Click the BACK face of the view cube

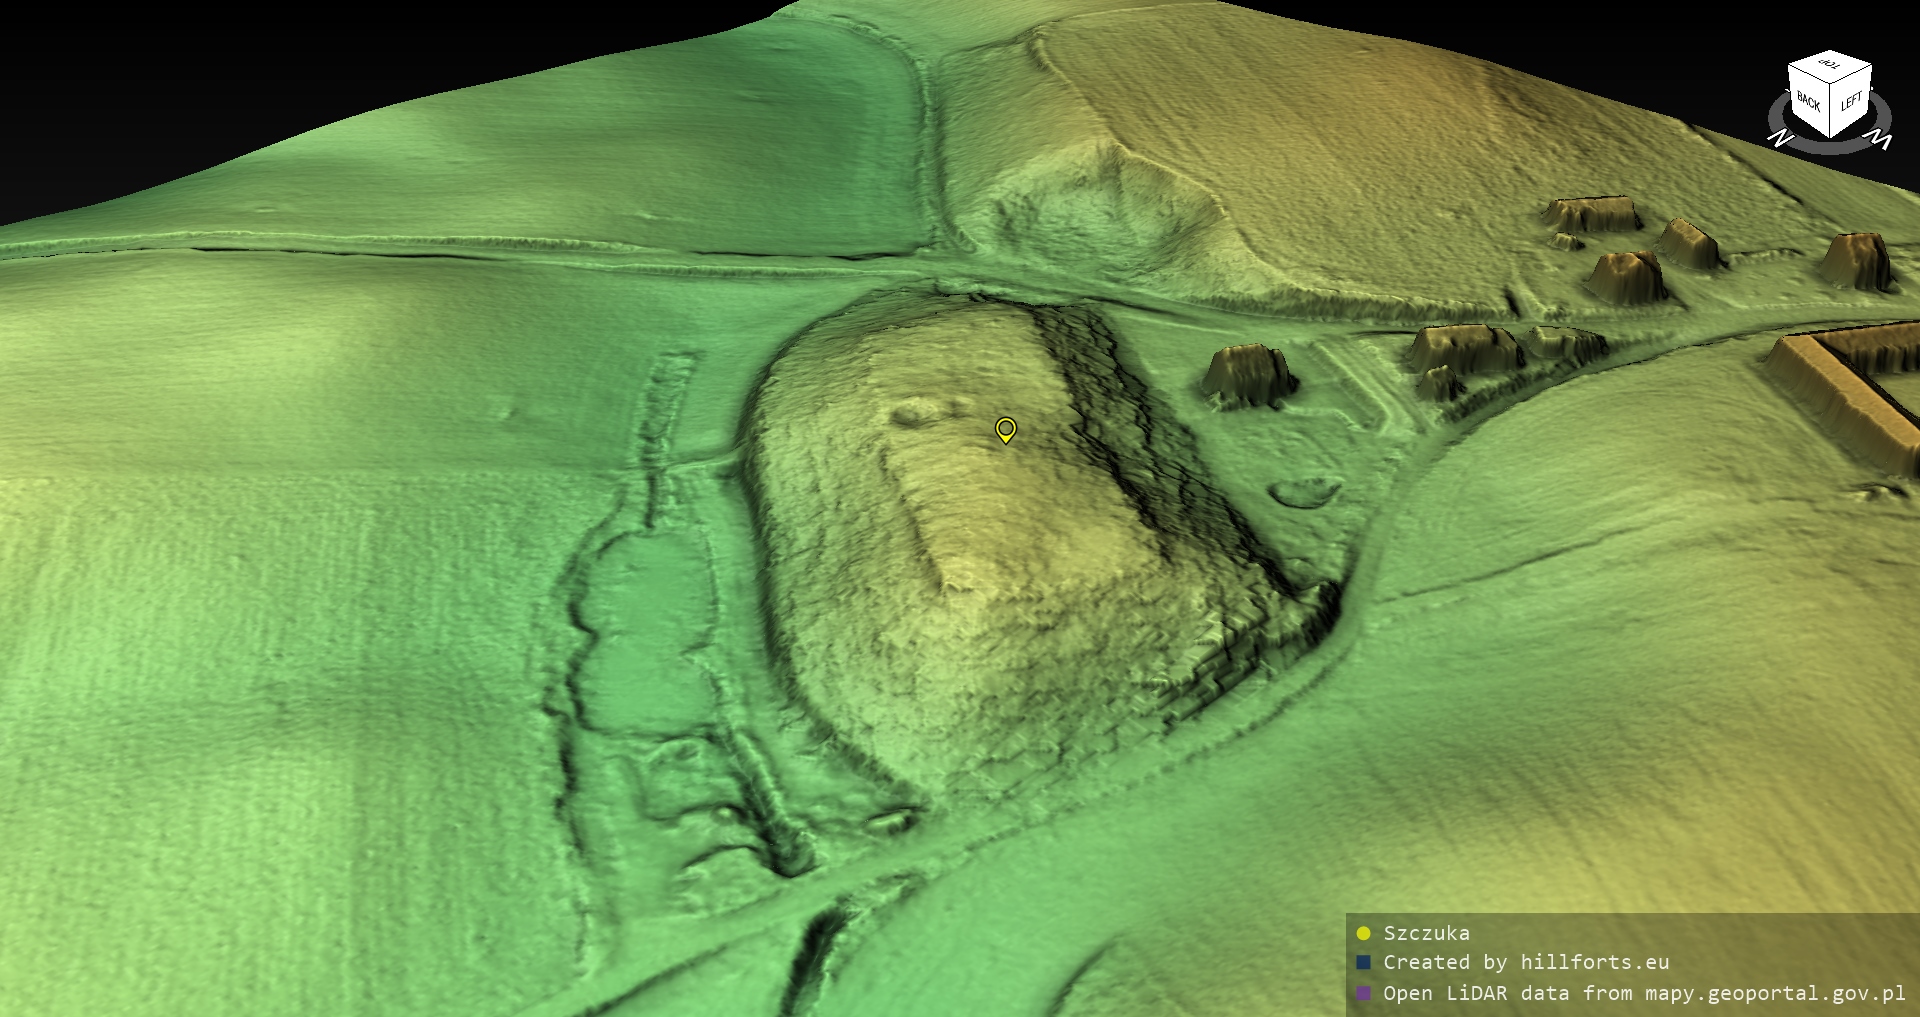pos(1808,102)
